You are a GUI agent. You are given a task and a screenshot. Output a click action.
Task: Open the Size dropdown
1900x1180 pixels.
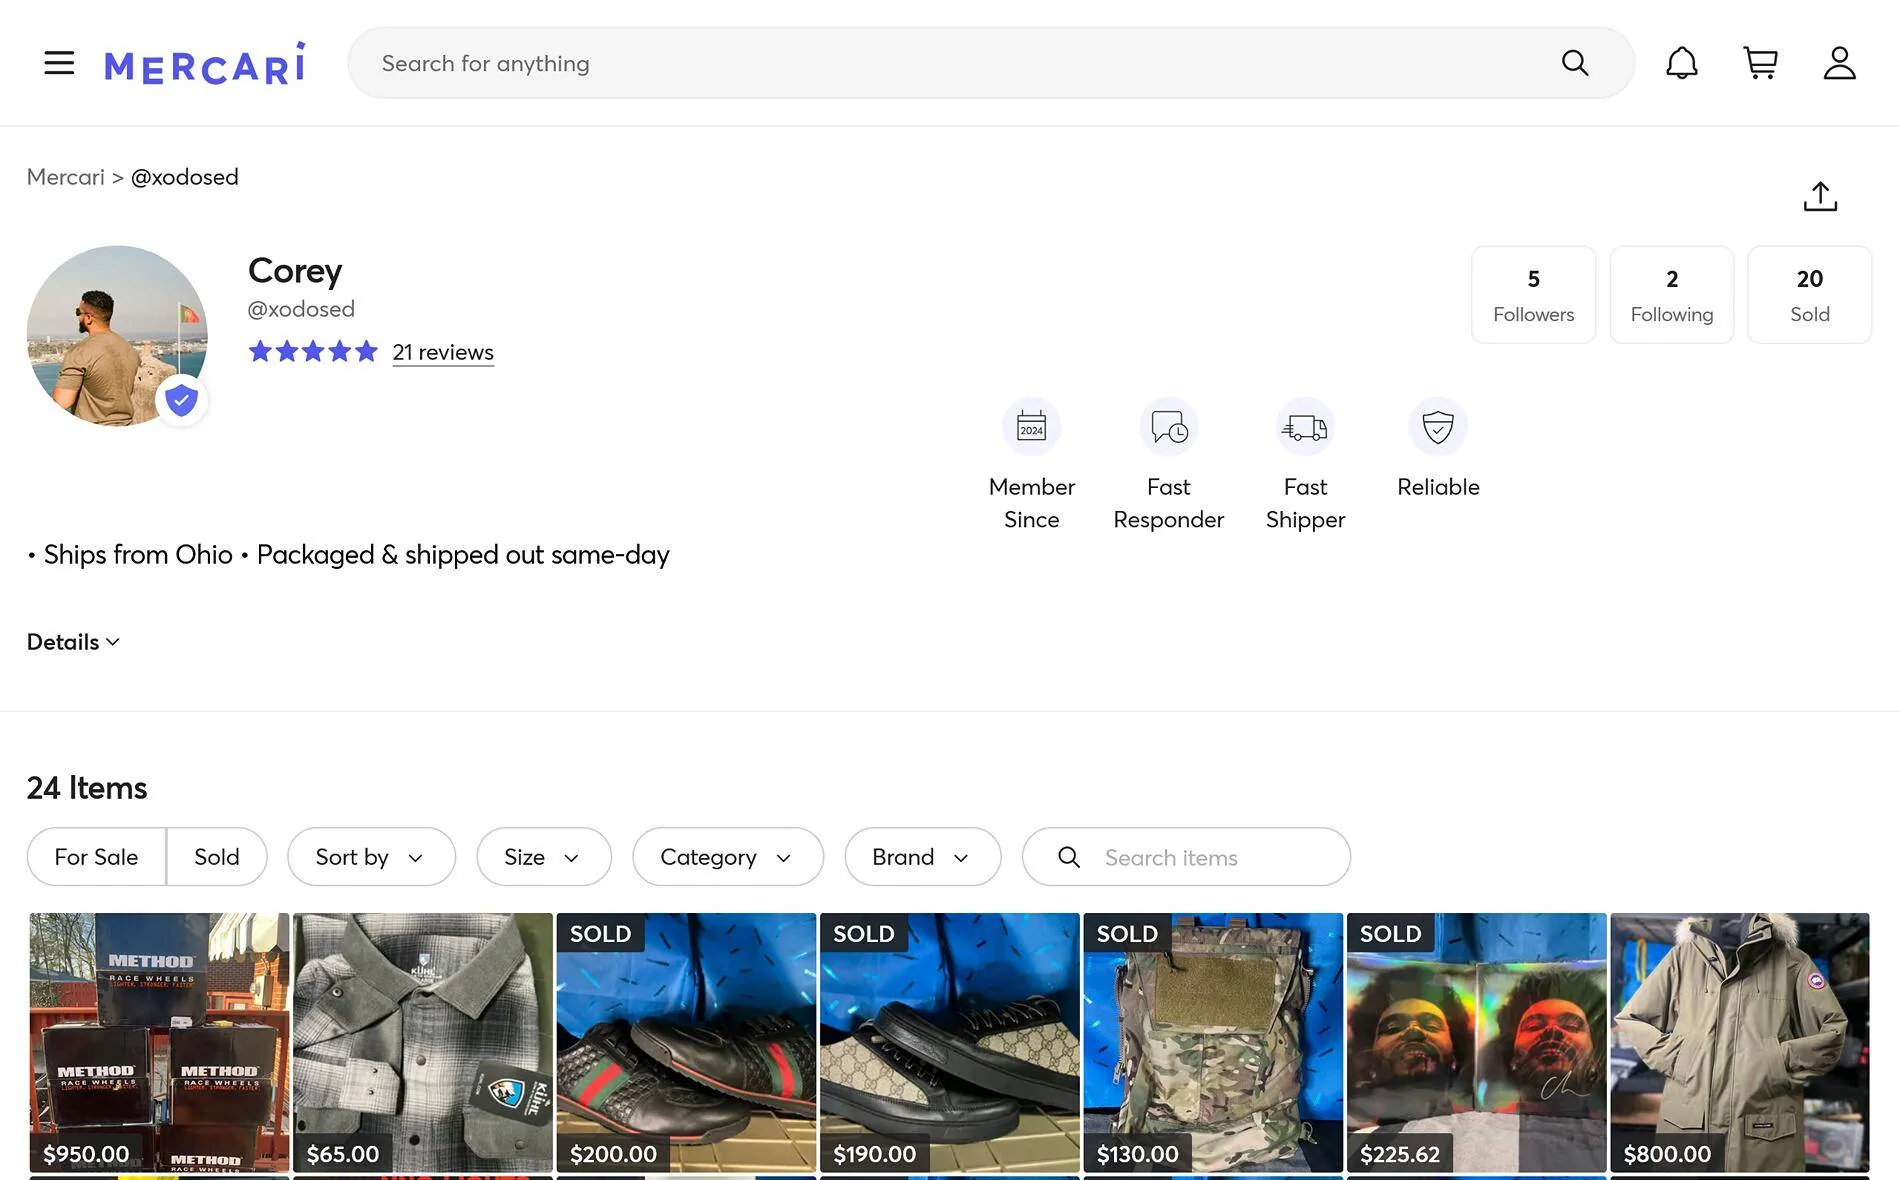pyautogui.click(x=543, y=857)
